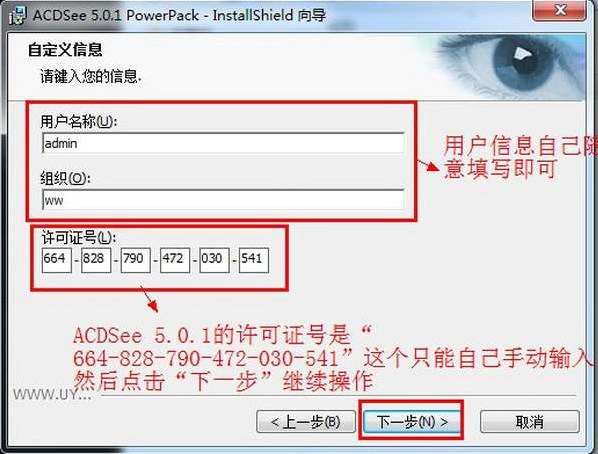
Task: Select the license box showing 790
Action: click(x=135, y=260)
